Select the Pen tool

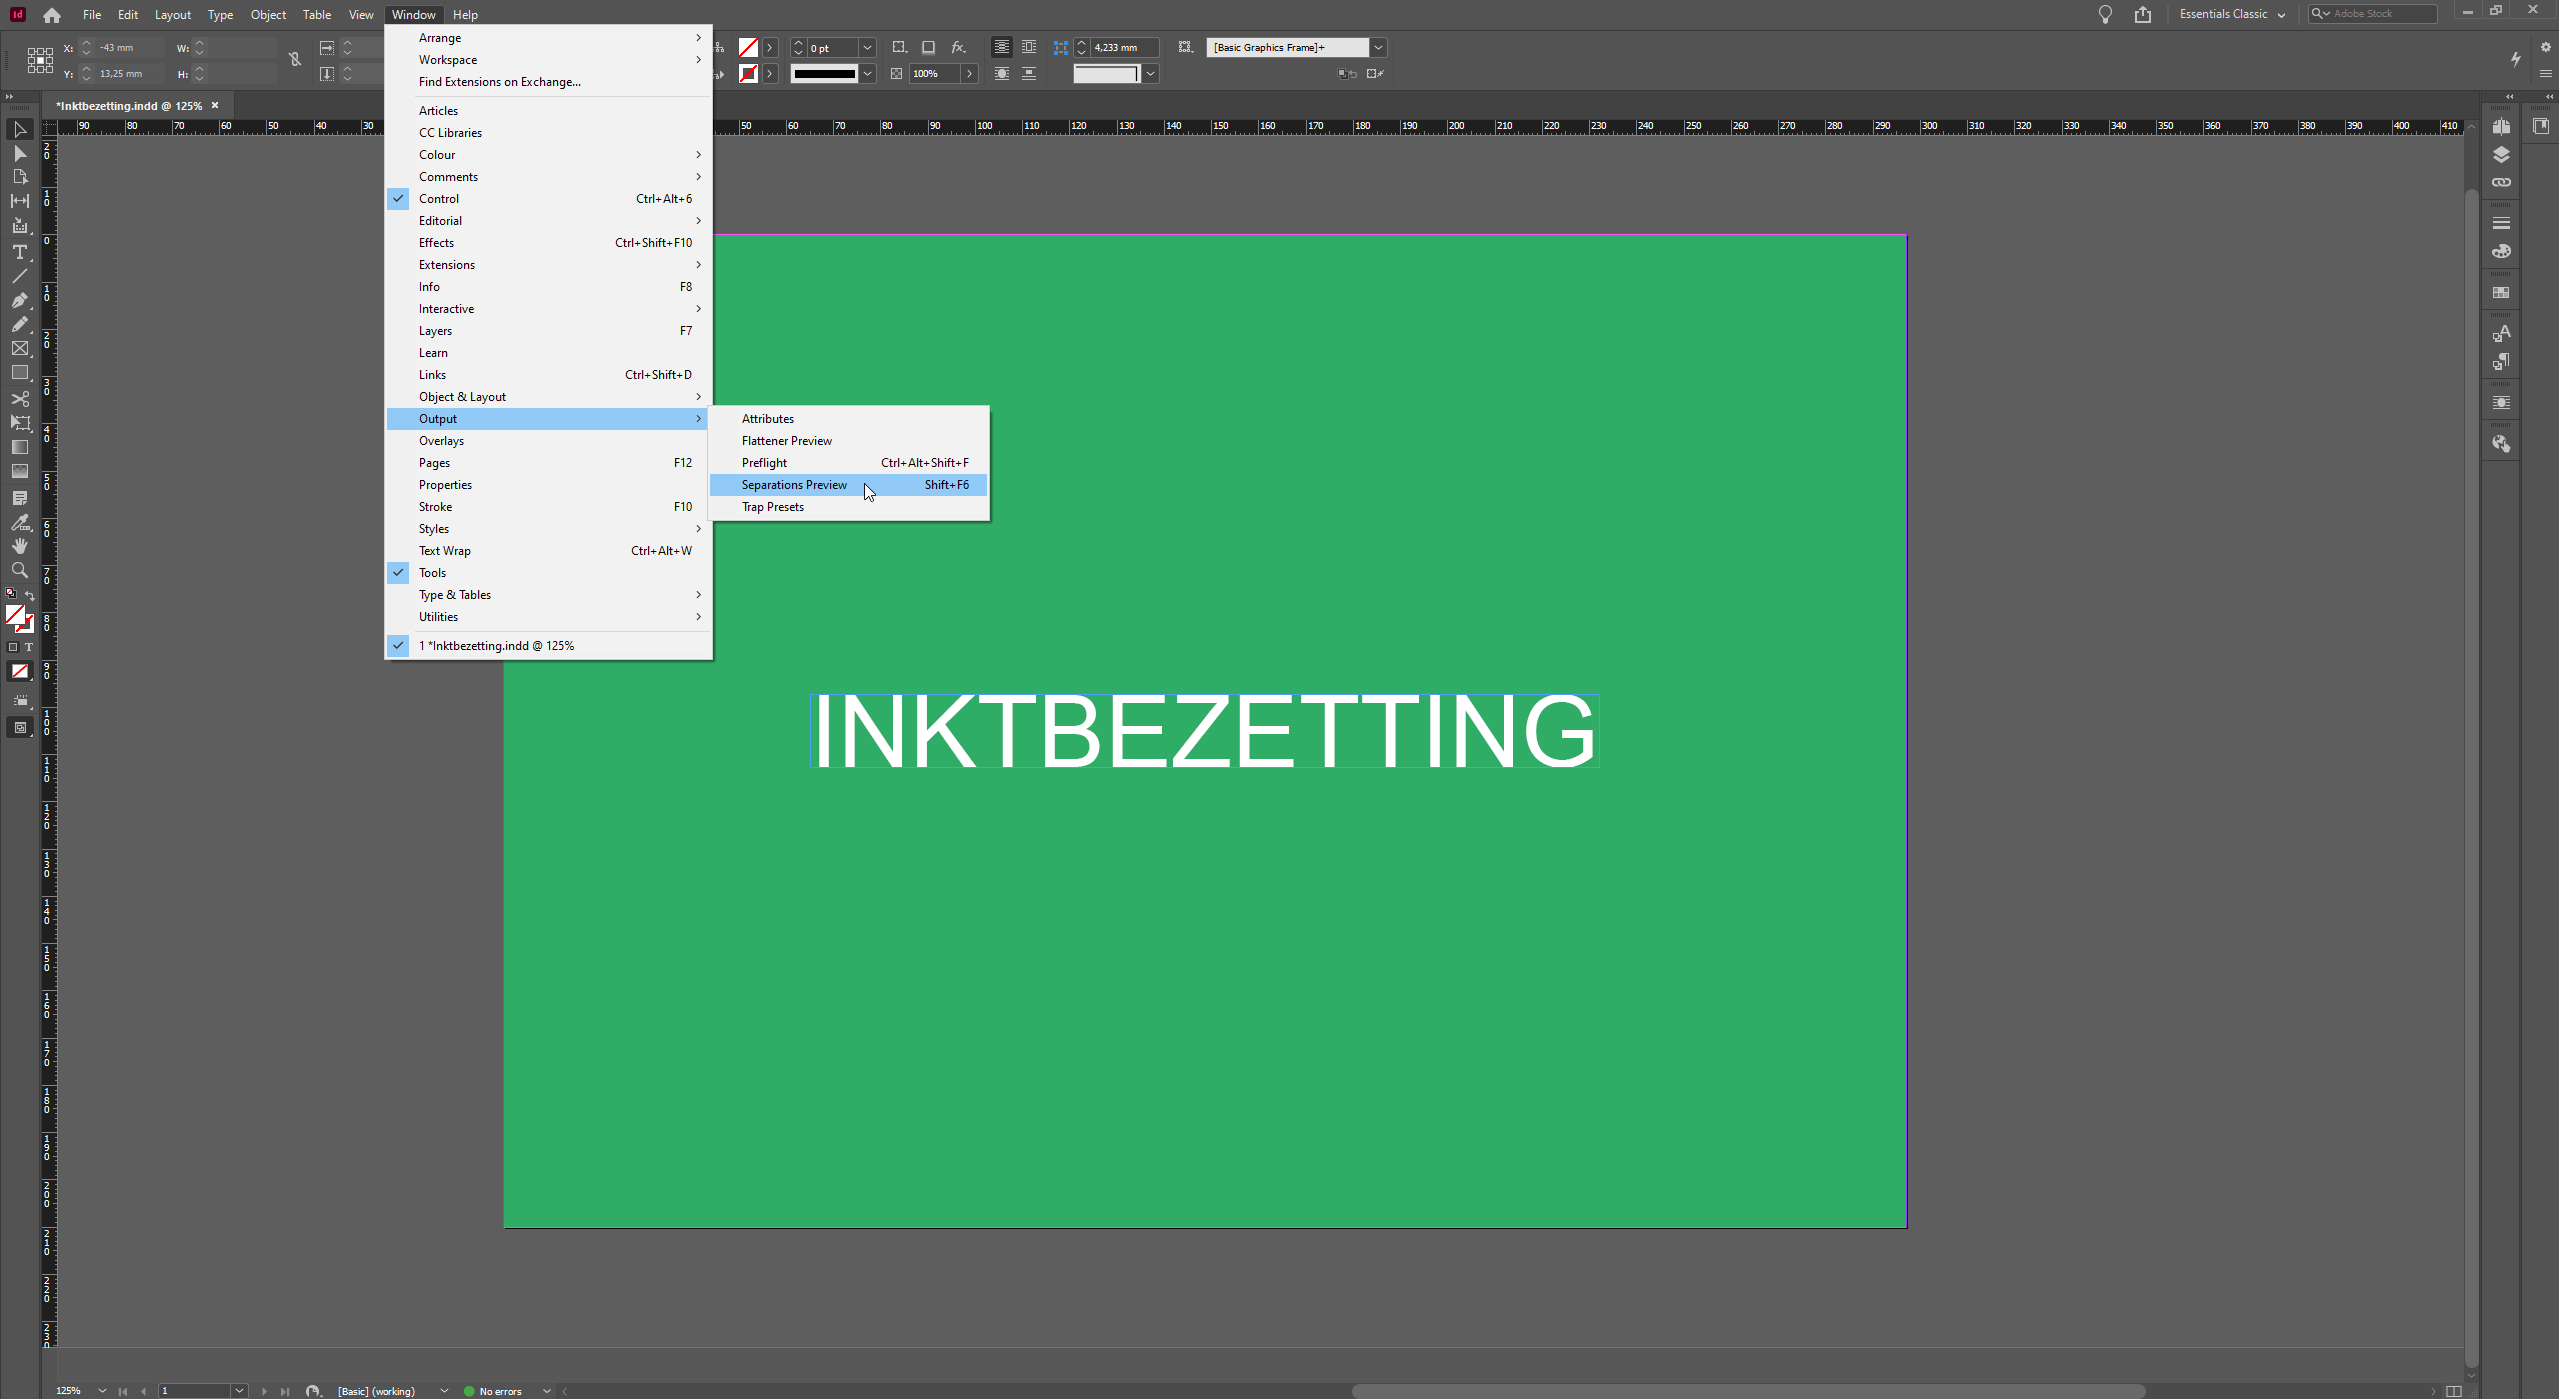coord(19,300)
